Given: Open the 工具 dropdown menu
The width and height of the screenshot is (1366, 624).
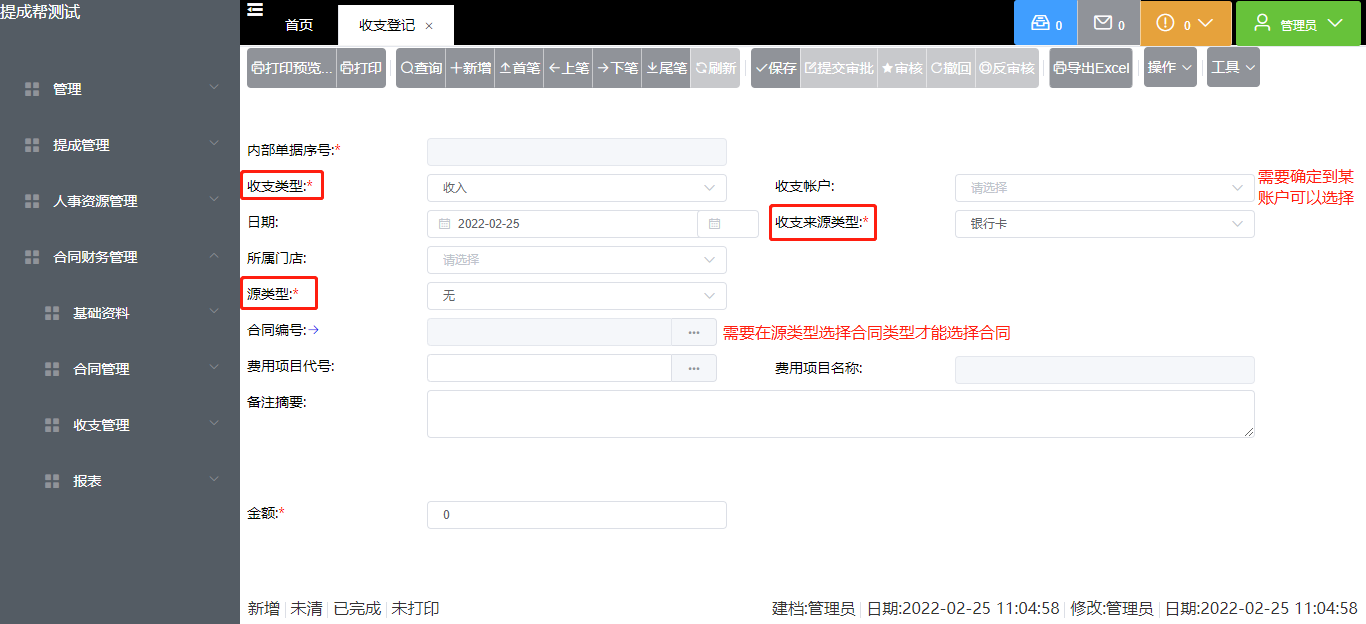Looking at the screenshot, I should [x=1233, y=68].
